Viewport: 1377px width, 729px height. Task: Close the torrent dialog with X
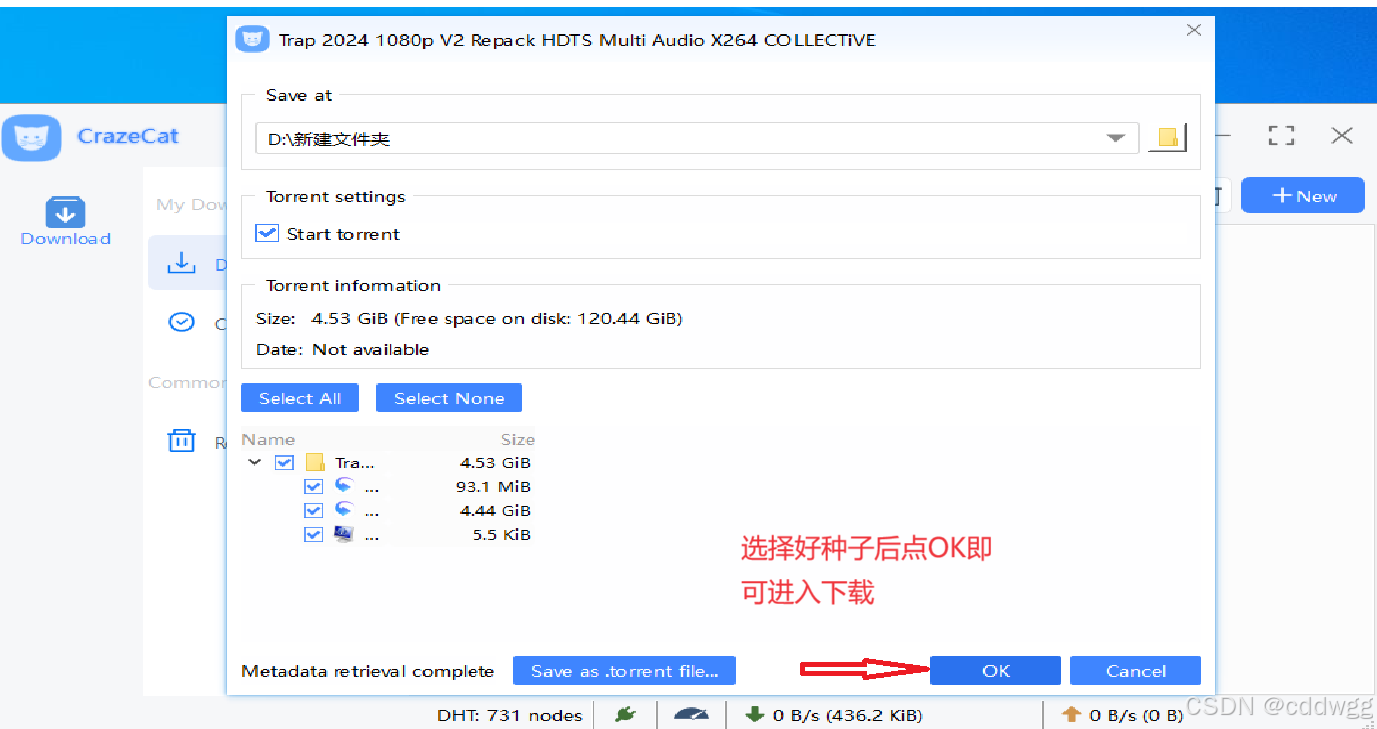(1193, 31)
